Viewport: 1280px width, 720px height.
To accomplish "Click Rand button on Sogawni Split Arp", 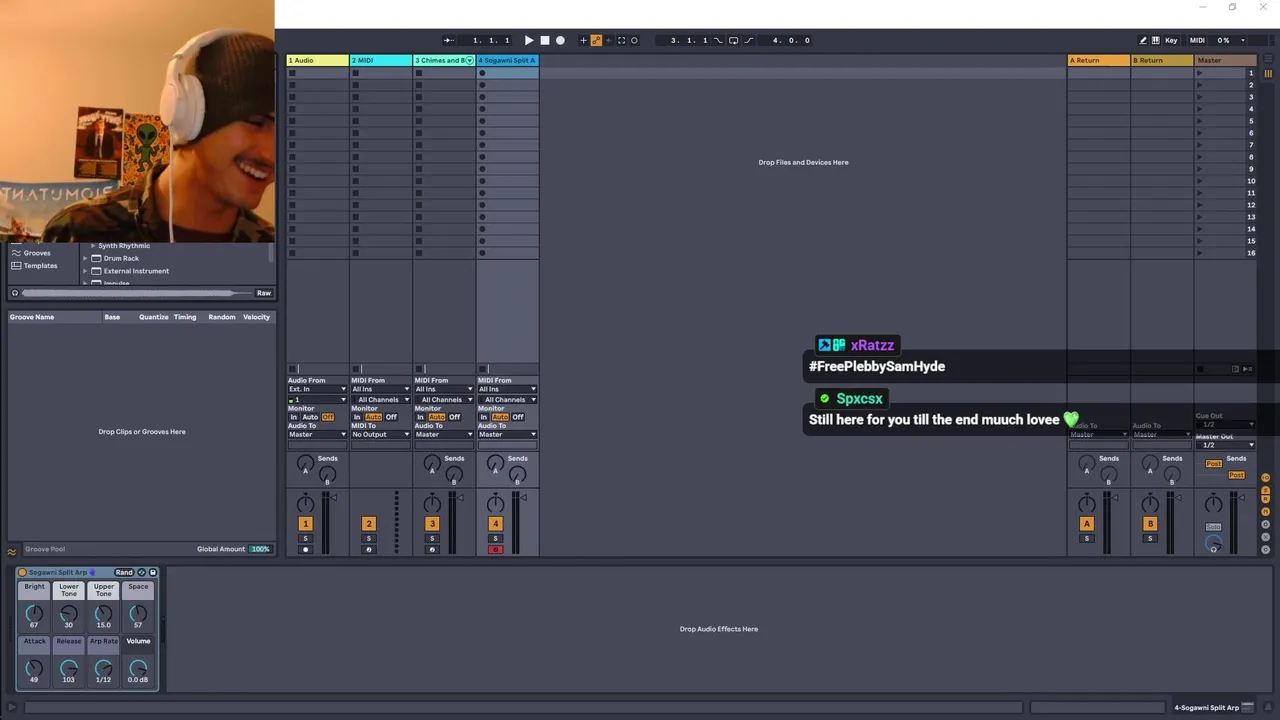I will 124,572.
